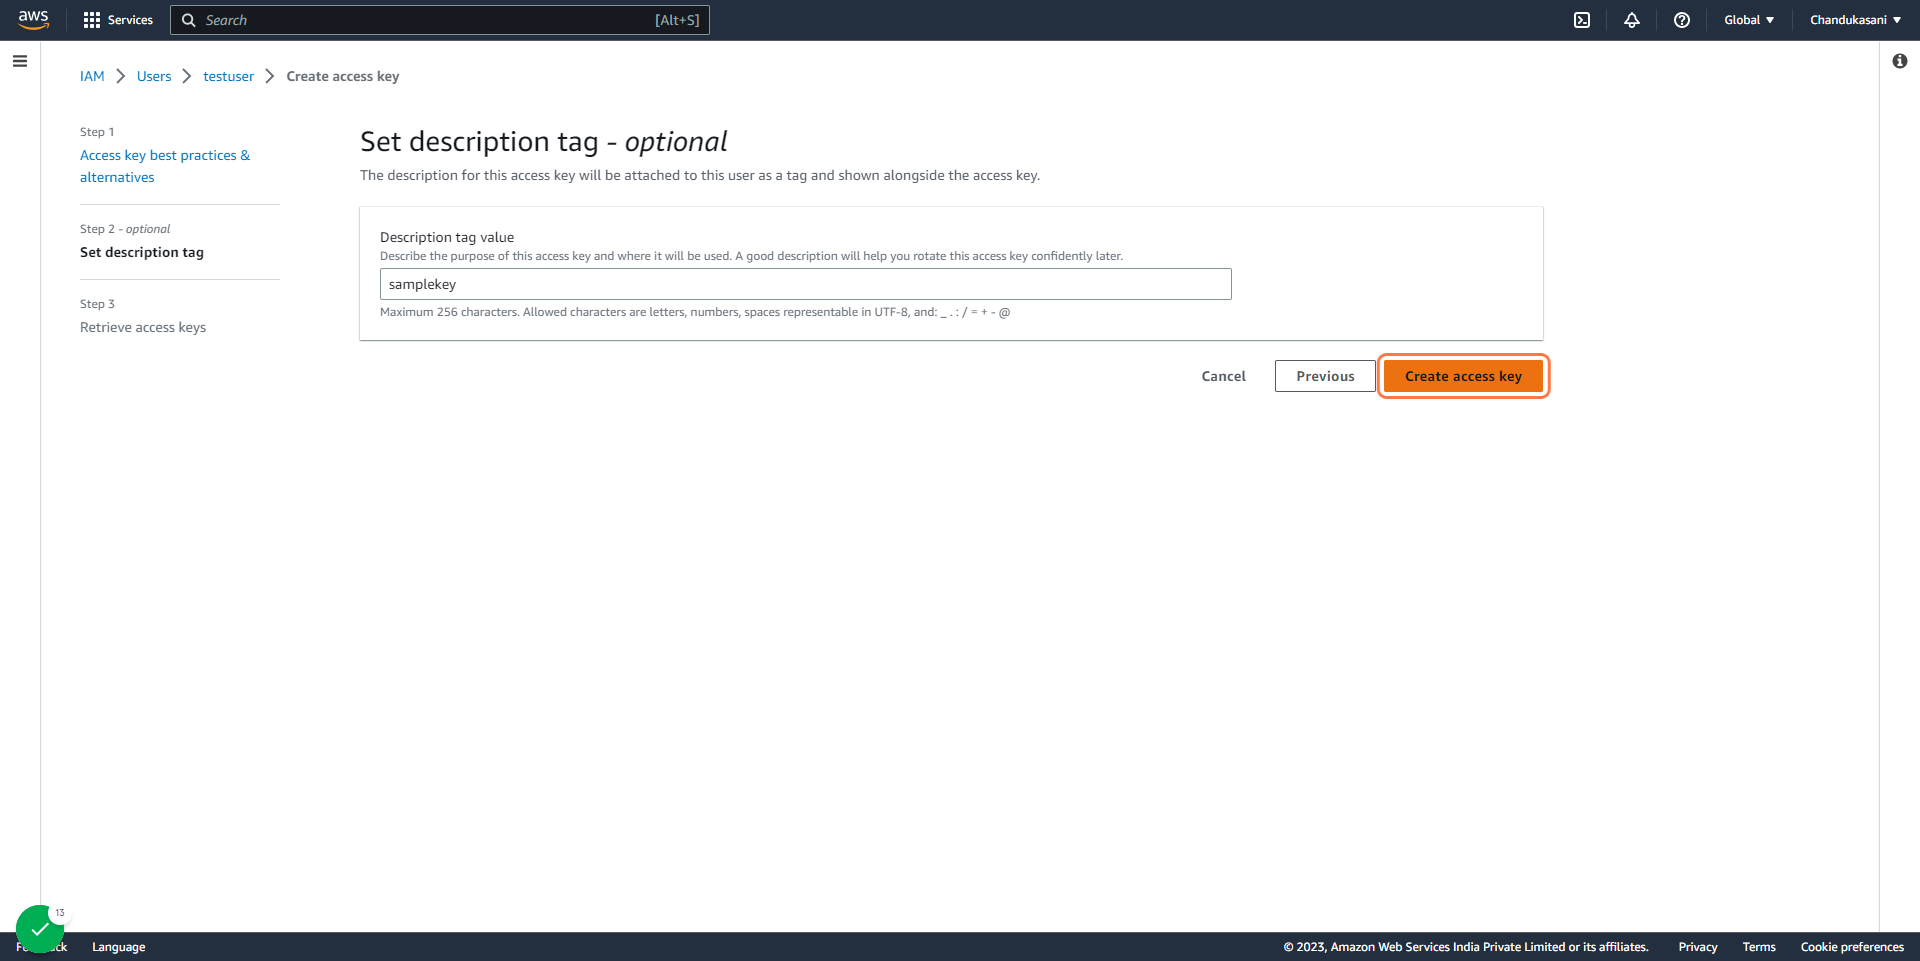
Task: Click the Description tag value field
Action: click(806, 284)
